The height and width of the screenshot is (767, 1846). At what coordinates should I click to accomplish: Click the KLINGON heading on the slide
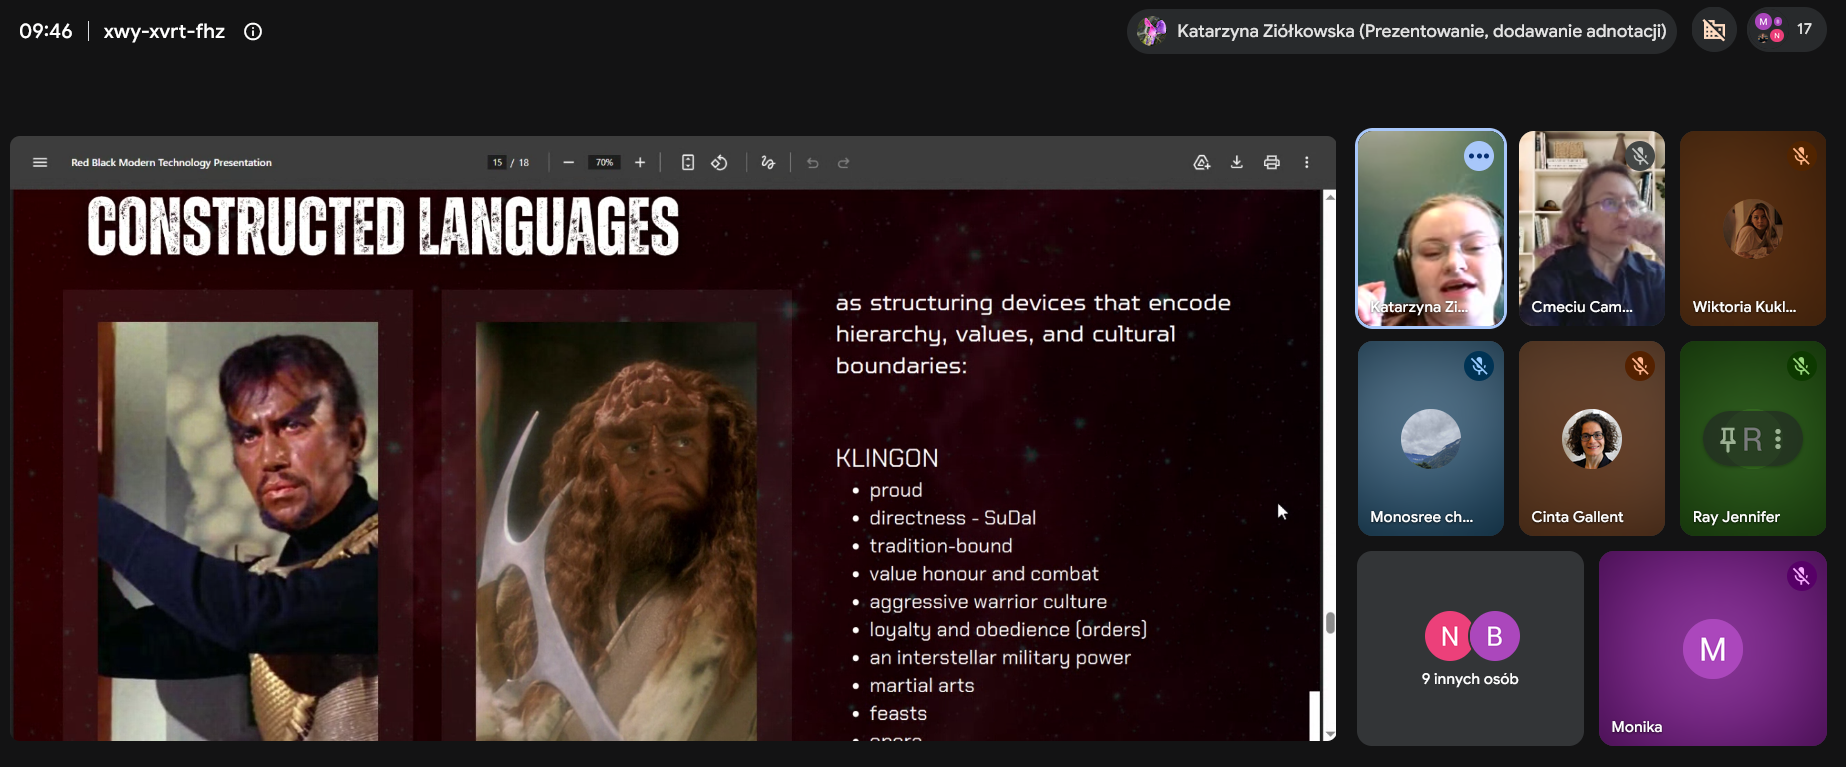point(887,458)
